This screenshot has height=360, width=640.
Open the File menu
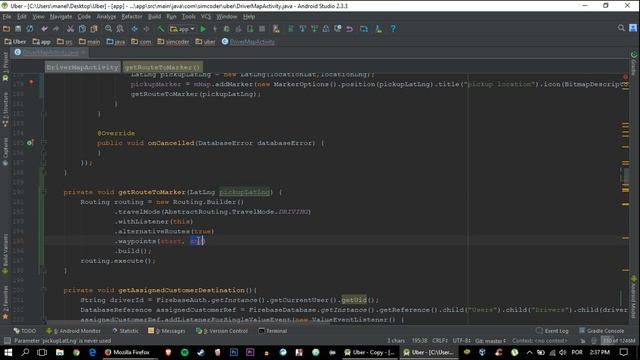pyautogui.click(x=7, y=17)
